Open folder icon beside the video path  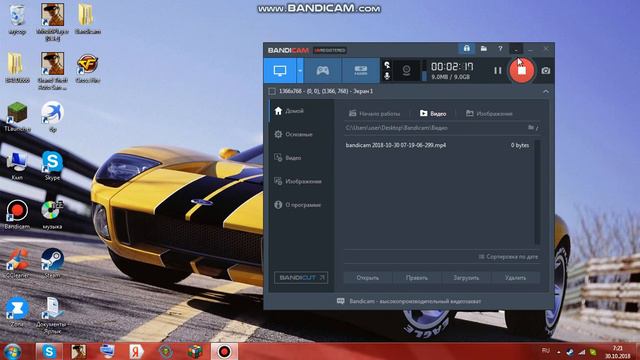pyautogui.click(x=531, y=127)
